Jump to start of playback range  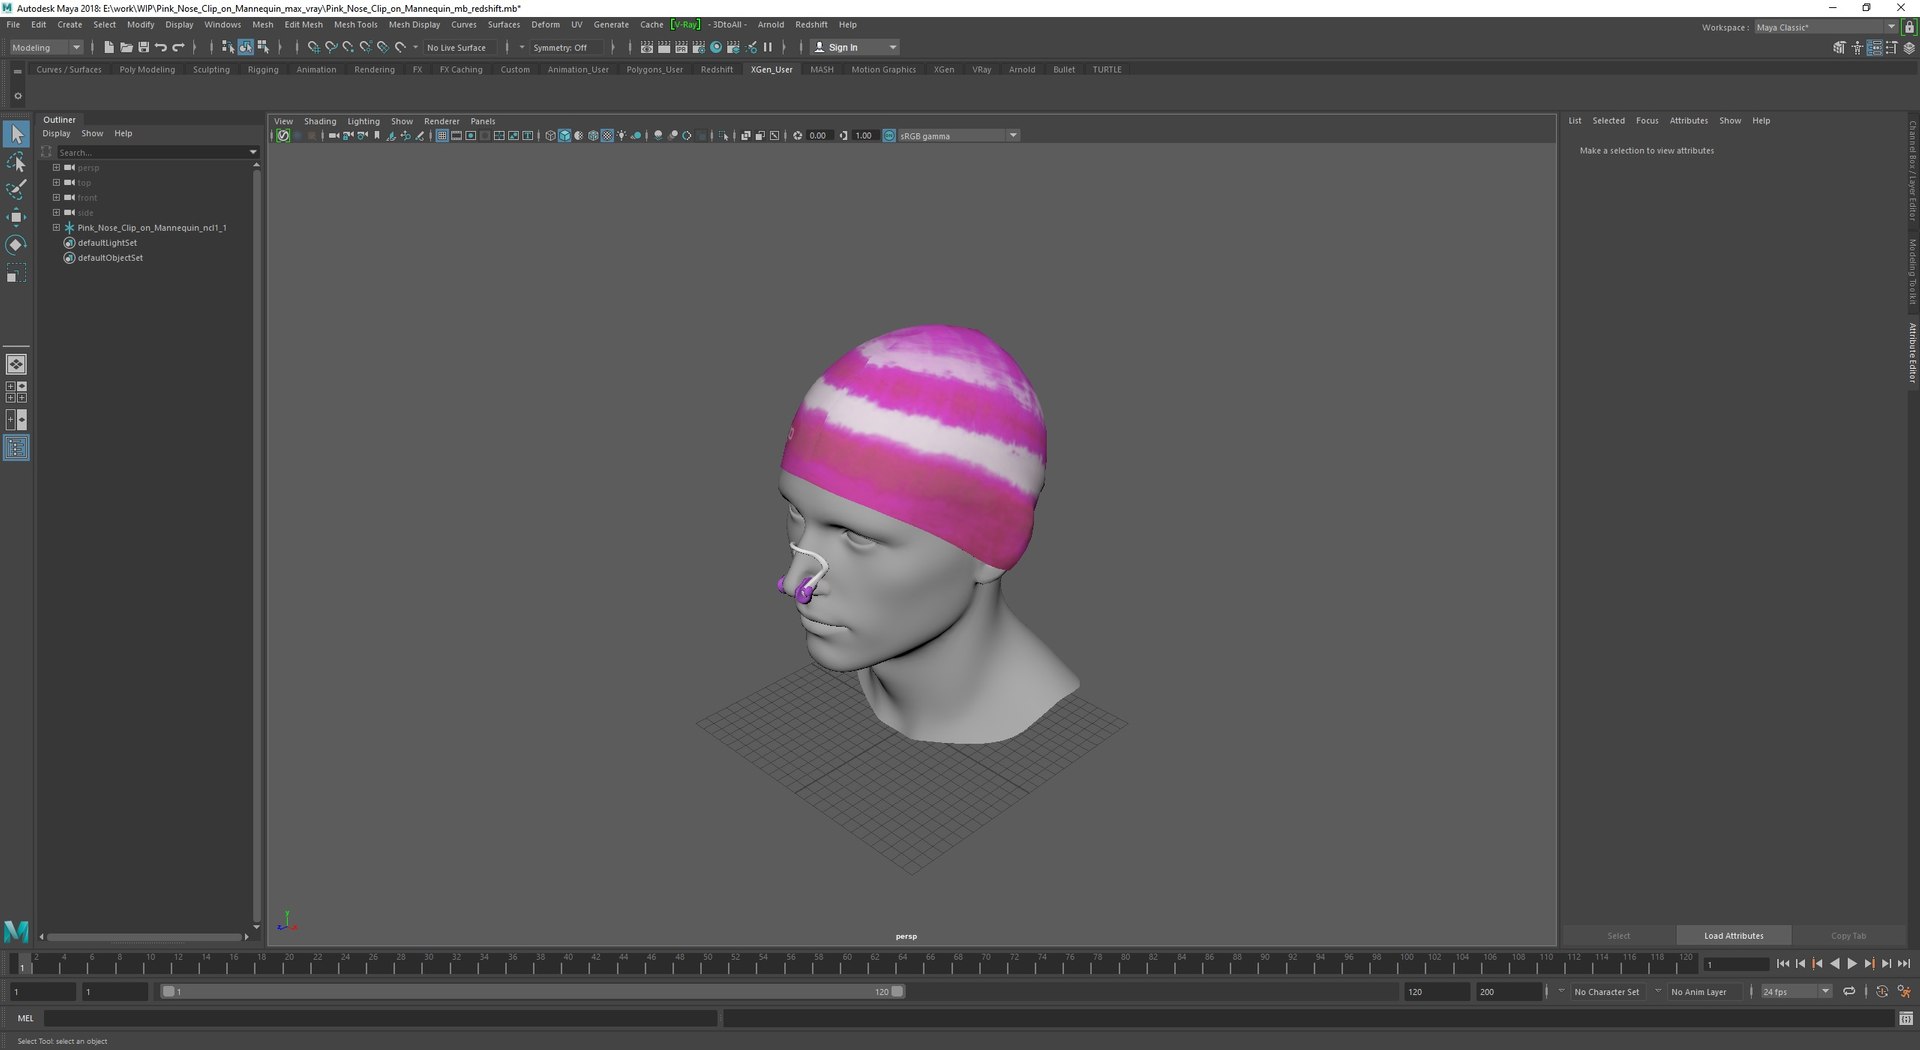coord(1783,964)
